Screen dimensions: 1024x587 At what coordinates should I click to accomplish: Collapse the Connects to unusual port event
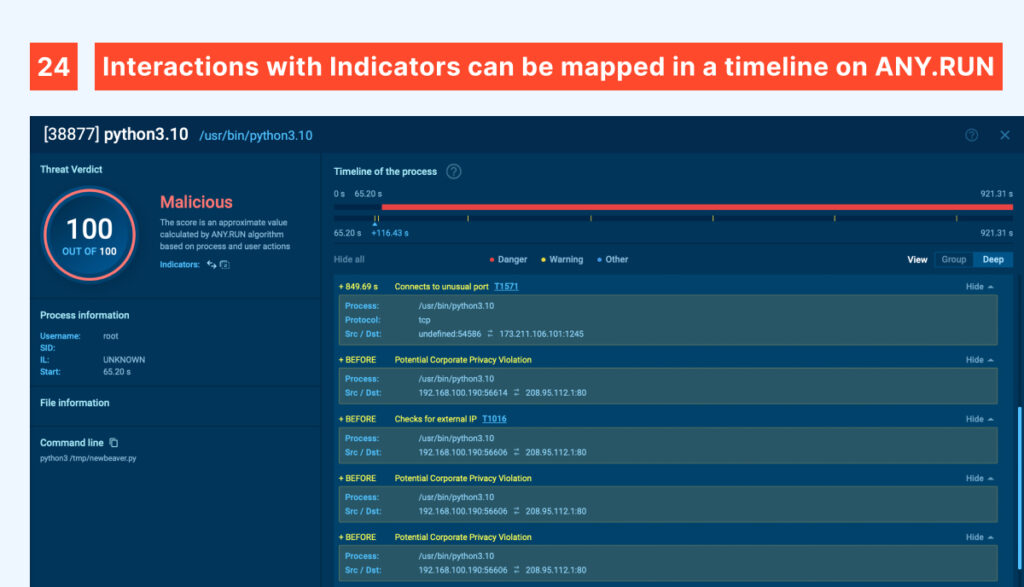coord(979,287)
